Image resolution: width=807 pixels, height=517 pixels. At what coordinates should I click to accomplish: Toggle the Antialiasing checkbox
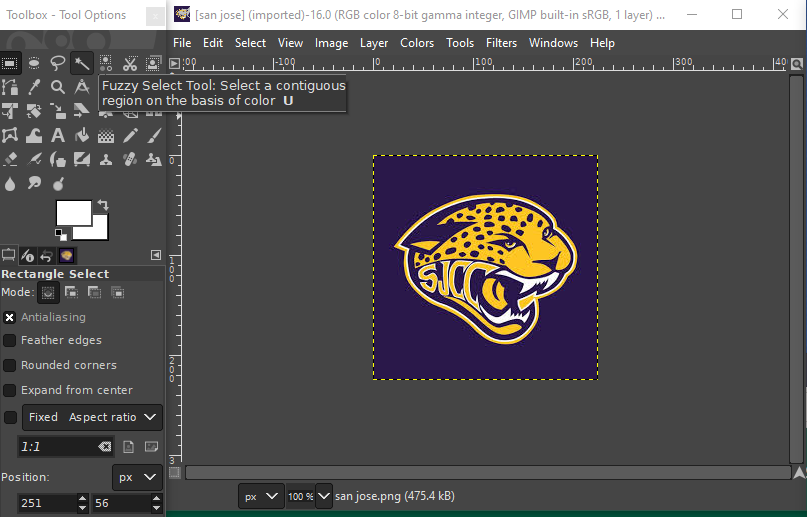[9, 317]
